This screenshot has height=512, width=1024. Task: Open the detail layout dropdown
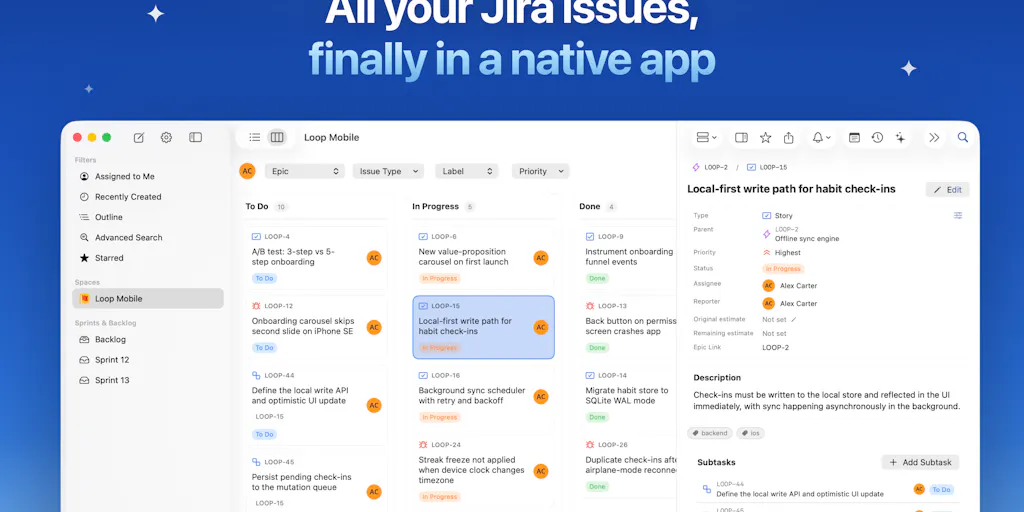pyautogui.click(x=707, y=137)
